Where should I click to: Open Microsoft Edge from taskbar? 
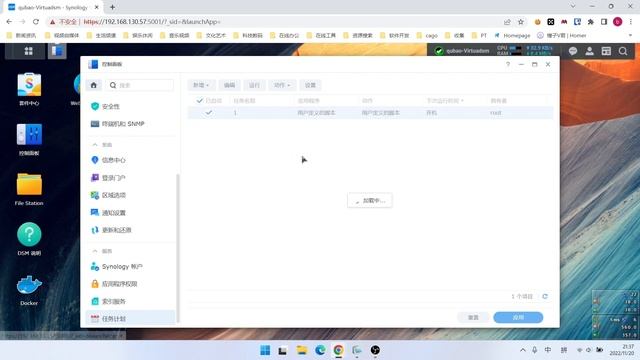(x=320, y=350)
